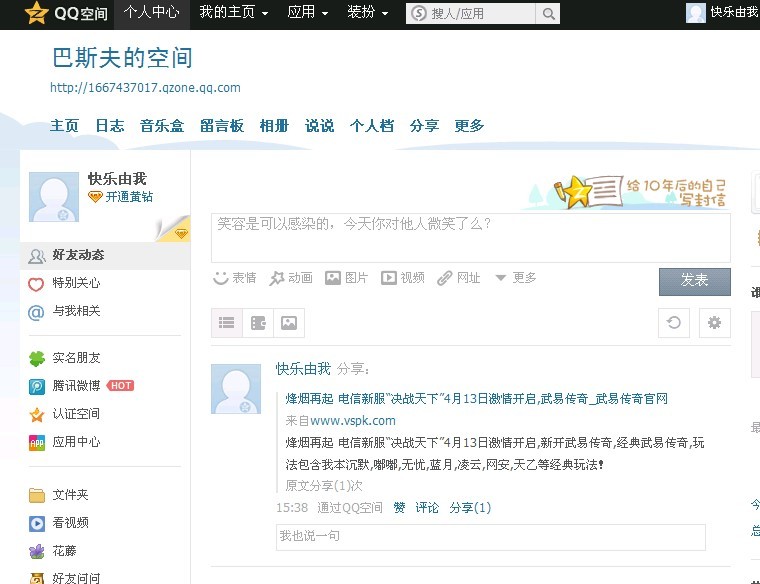Switch feed to card layout view
This screenshot has width=760, height=584.
[258, 323]
